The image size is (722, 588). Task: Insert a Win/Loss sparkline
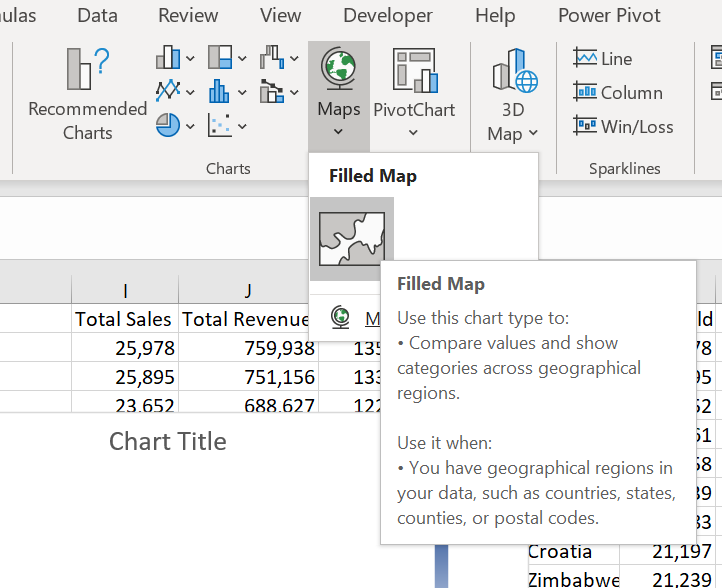pos(623,127)
